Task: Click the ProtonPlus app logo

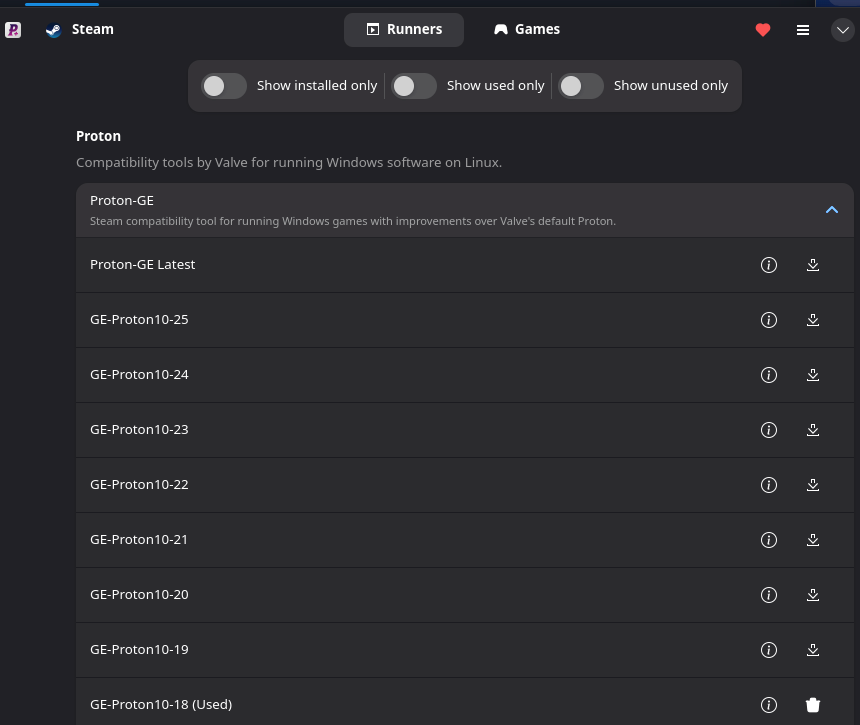Action: (x=13, y=30)
